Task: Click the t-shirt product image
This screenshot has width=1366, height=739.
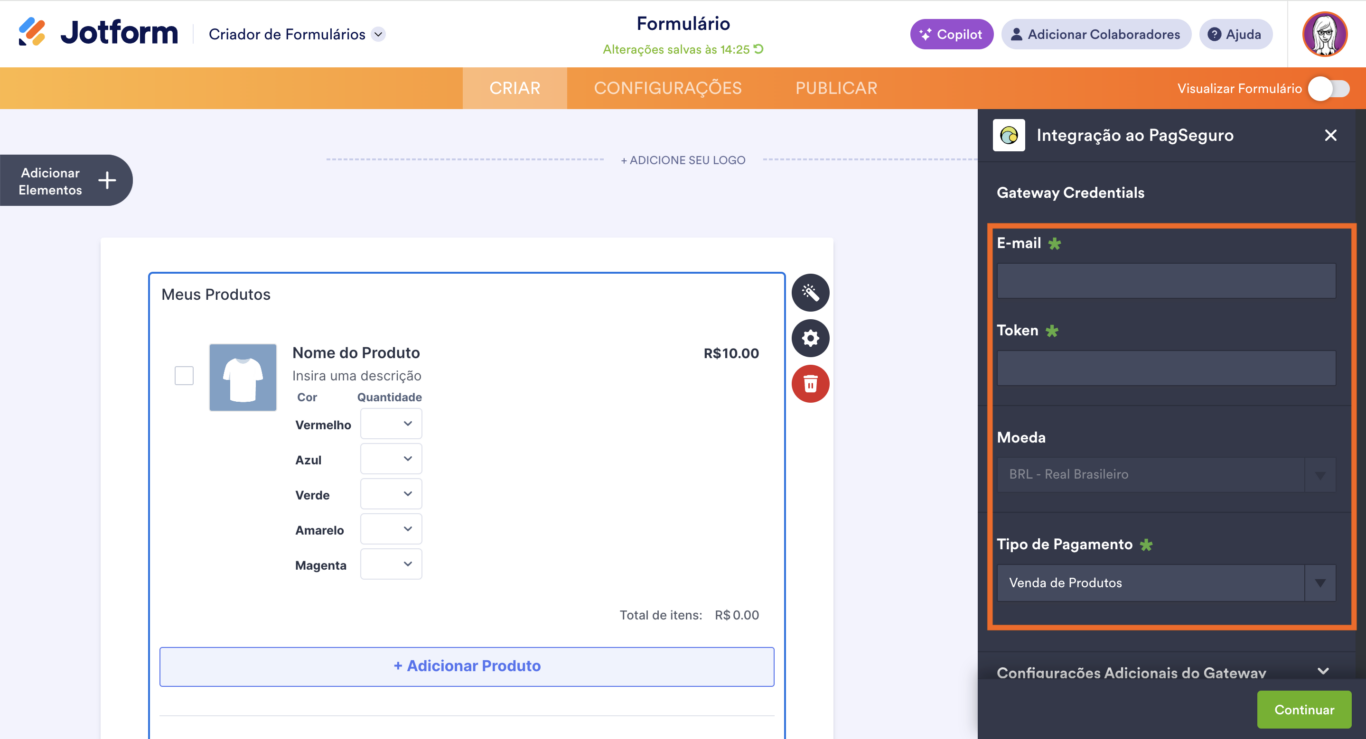Action: [x=243, y=378]
